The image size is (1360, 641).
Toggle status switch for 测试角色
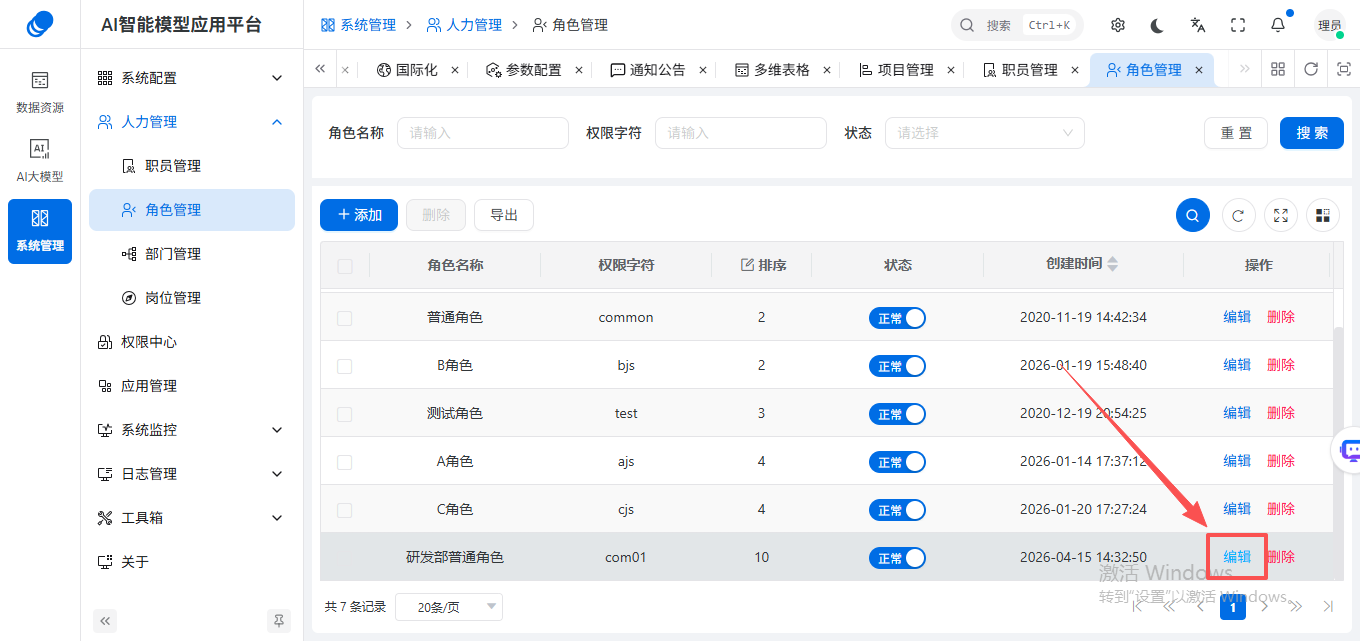pos(897,414)
